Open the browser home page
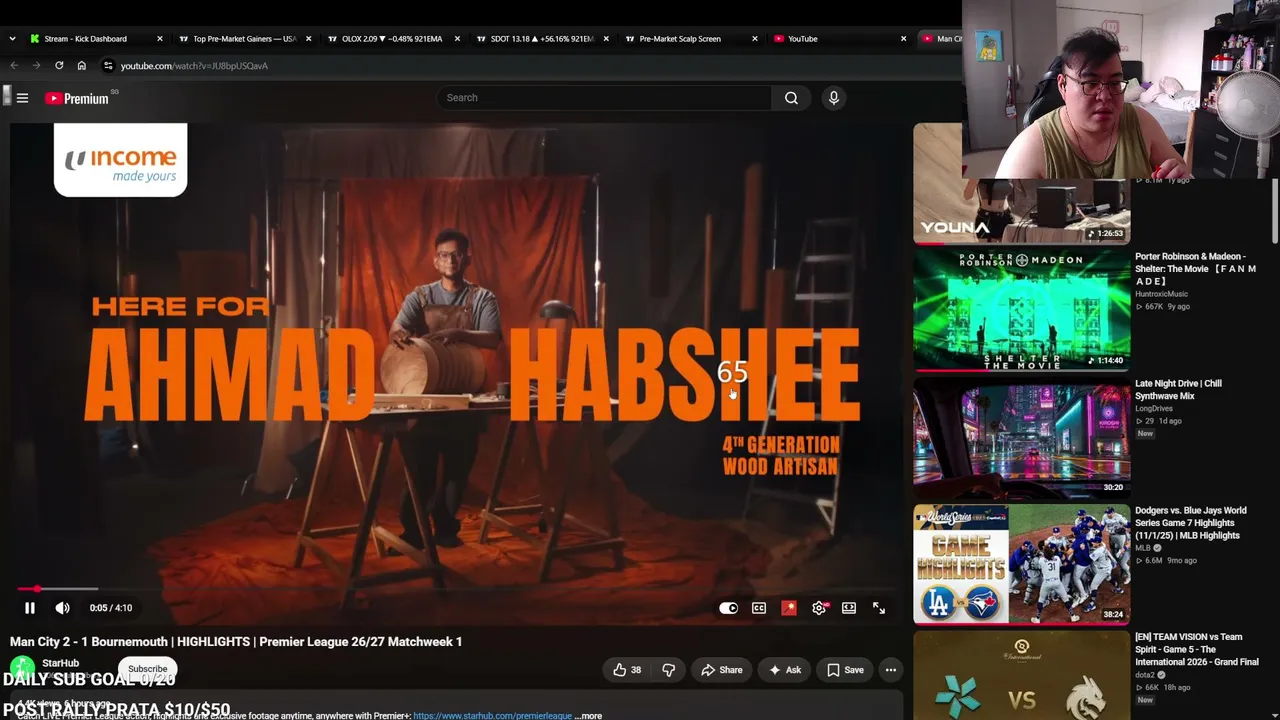Viewport: 1280px width, 720px height. (82, 66)
